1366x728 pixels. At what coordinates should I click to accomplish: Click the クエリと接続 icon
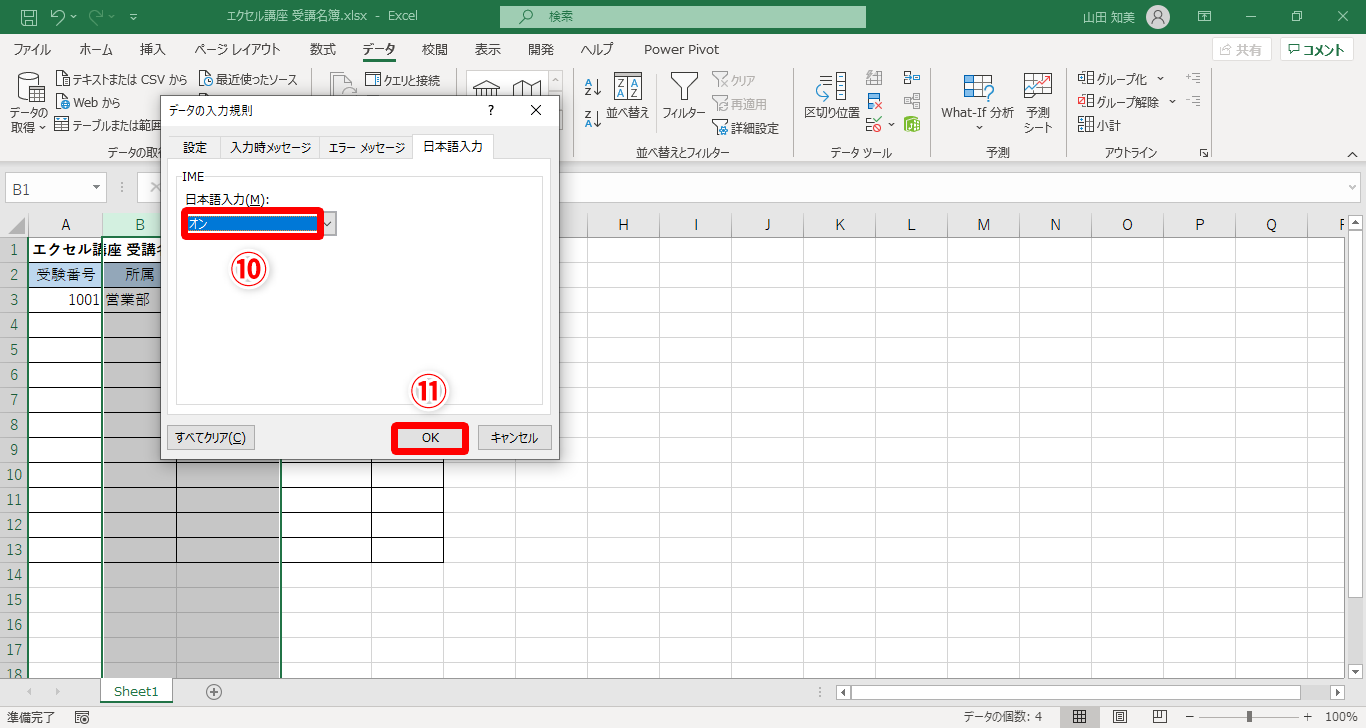coord(374,80)
